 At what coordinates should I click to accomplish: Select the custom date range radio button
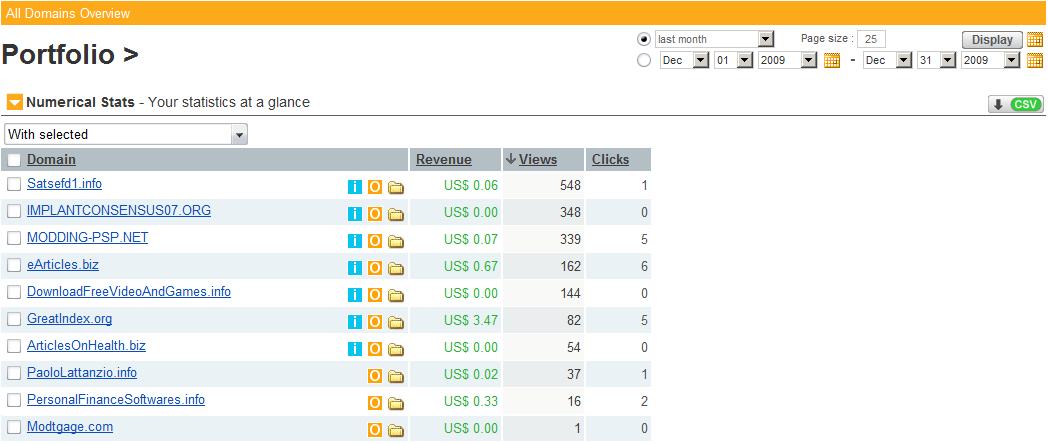click(644, 61)
